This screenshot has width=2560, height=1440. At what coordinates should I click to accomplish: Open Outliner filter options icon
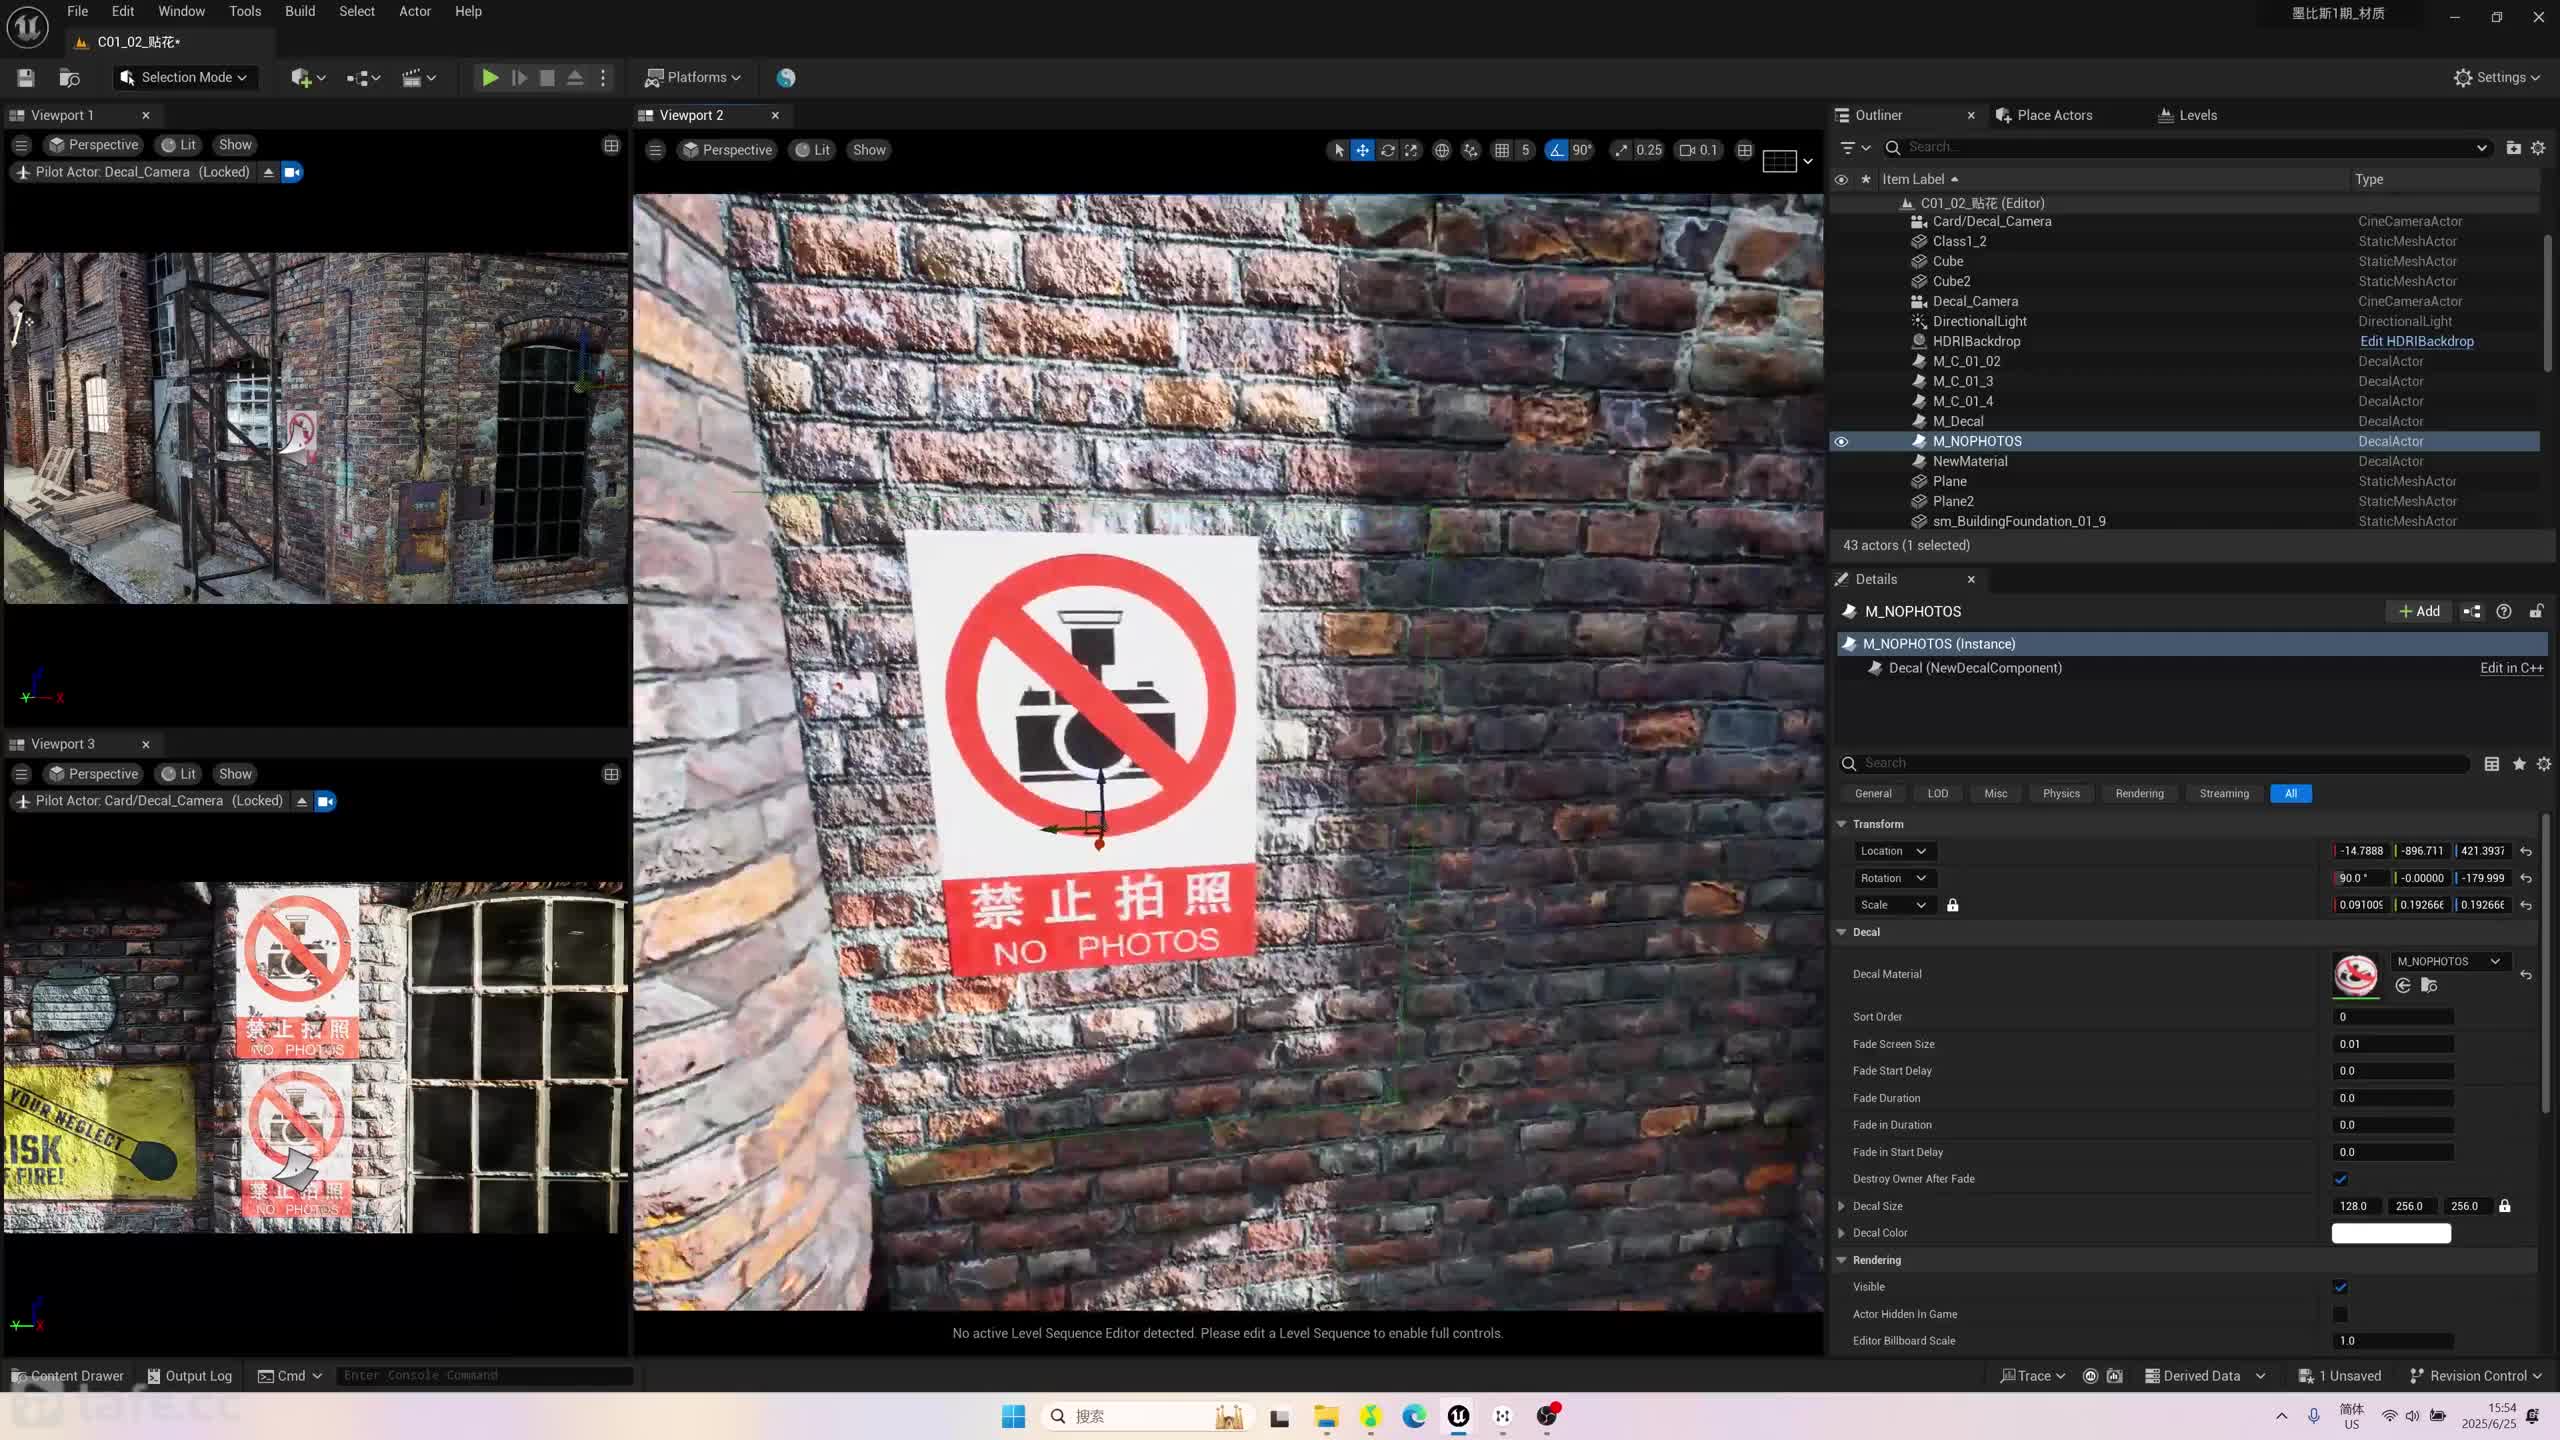click(1855, 147)
